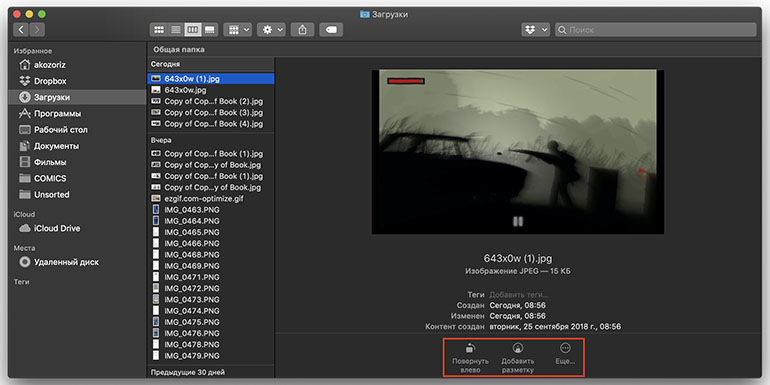The image size is (770, 385).
Task: Select IMG_0474.PNG file
Action: [211, 311]
